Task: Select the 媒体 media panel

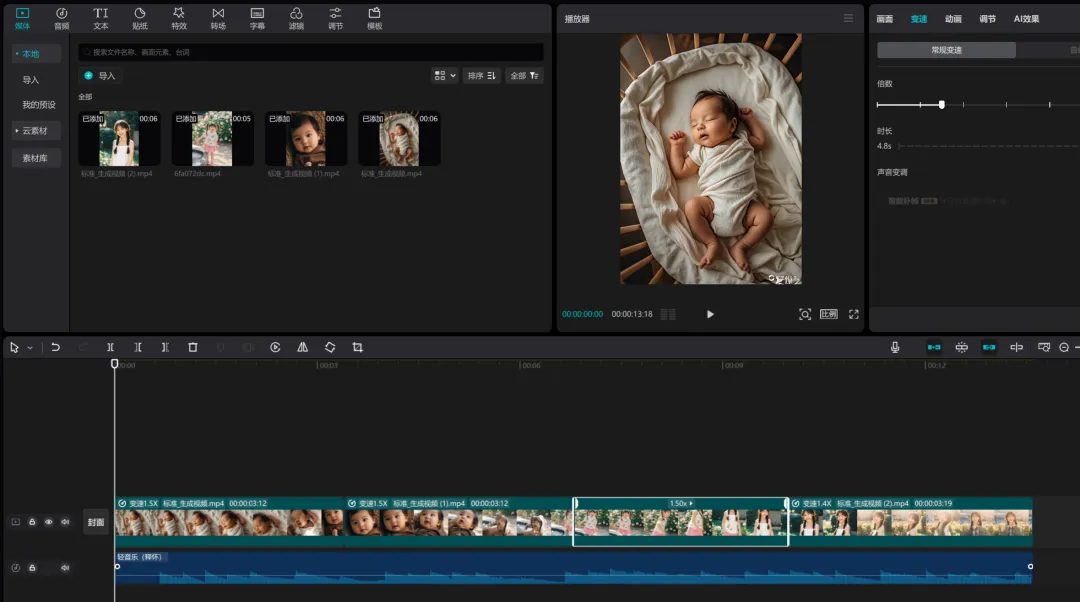Action: coord(23,19)
